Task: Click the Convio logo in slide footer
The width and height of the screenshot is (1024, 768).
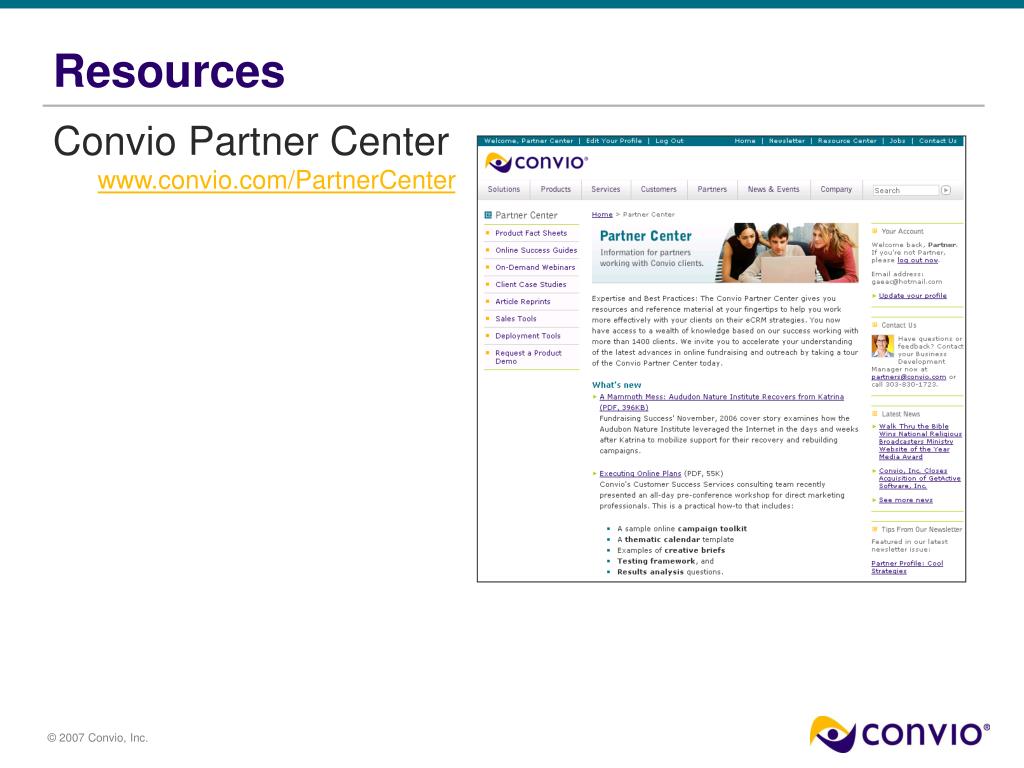Action: (x=899, y=734)
